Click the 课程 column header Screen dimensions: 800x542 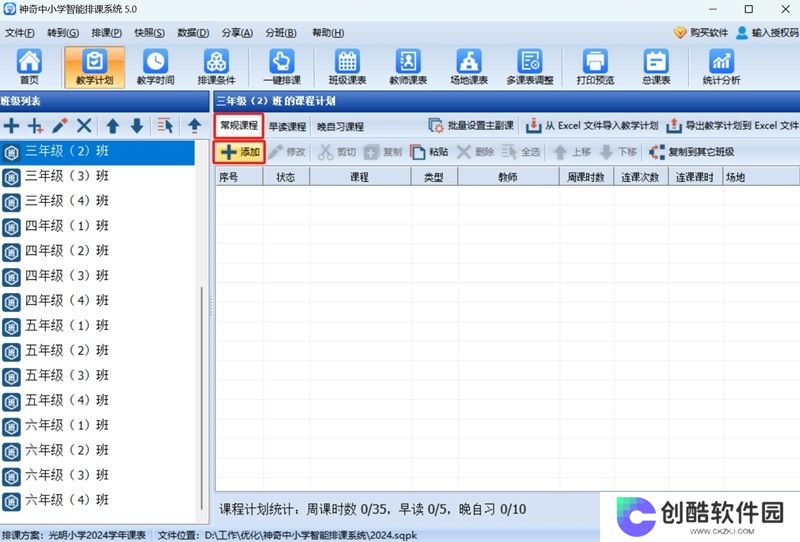tap(360, 177)
